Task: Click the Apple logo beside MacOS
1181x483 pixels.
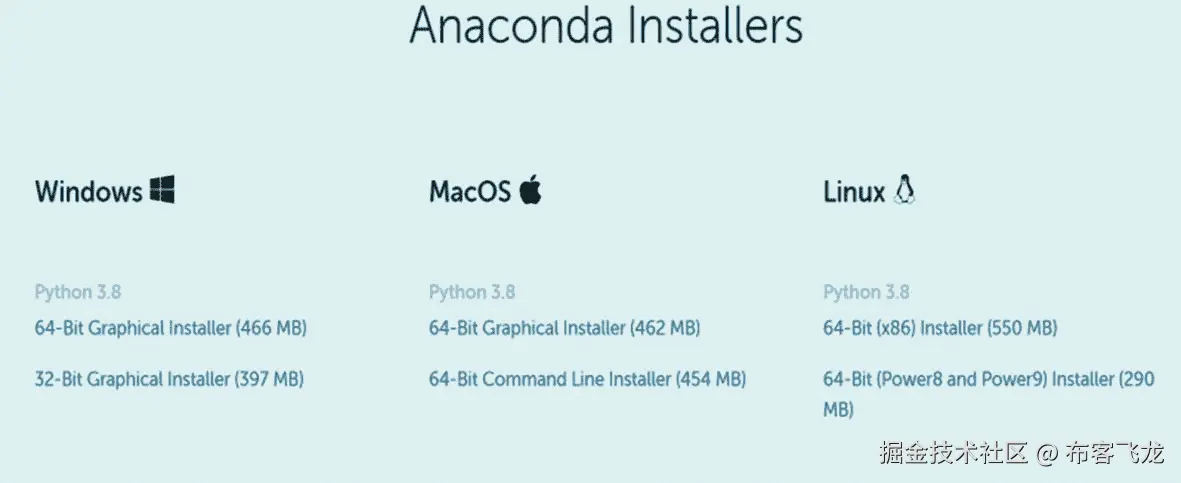Action: pos(530,189)
